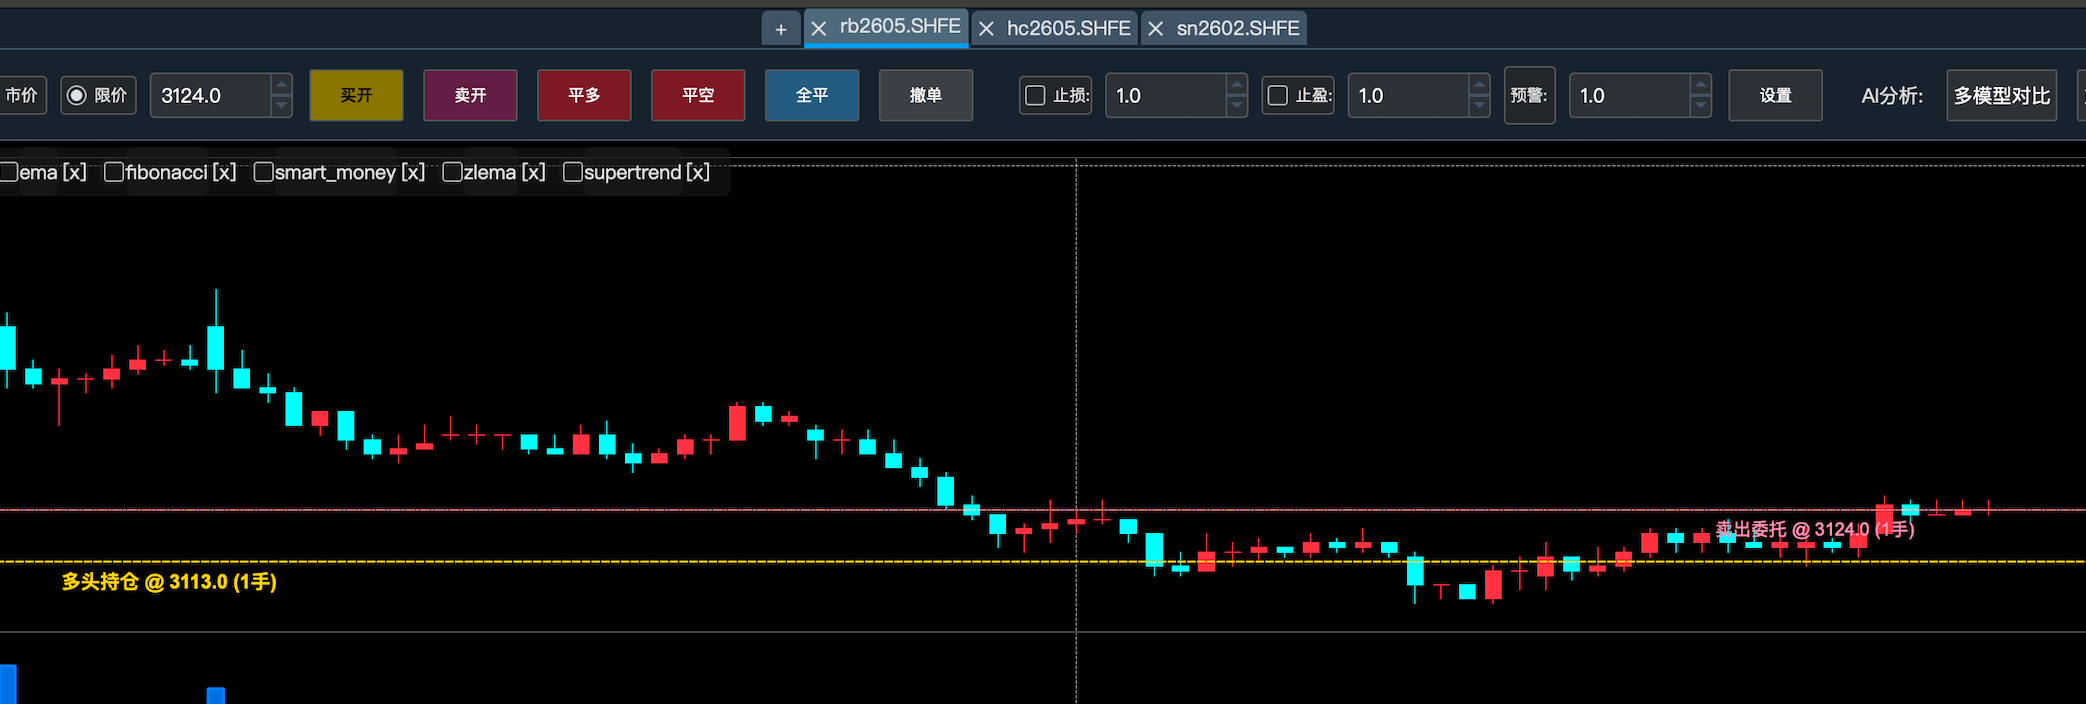The image size is (2086, 704).
Task: Decrease stop-loss value with down arrow
Action: click(x=1237, y=106)
